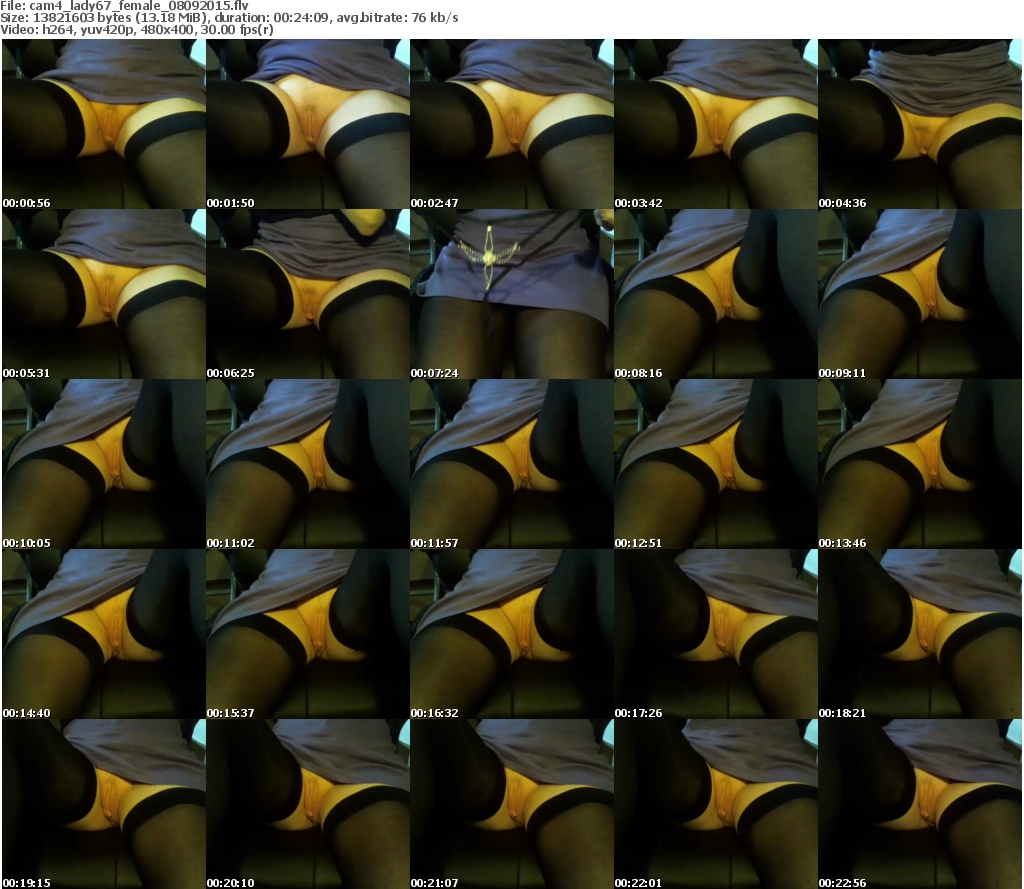Choose the preview frame stamped 00:22:56
This screenshot has width=1024, height=889.
pos(920,804)
